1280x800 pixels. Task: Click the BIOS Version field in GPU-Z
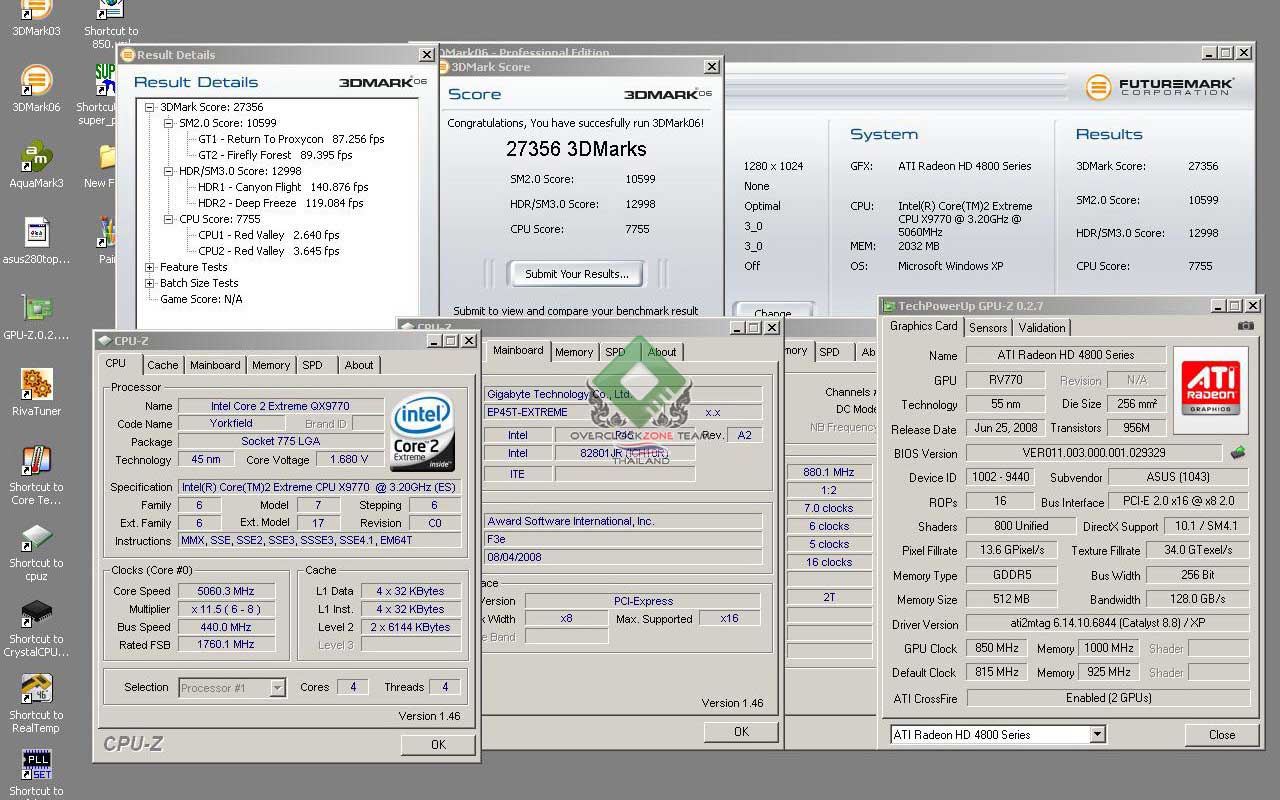1094,453
